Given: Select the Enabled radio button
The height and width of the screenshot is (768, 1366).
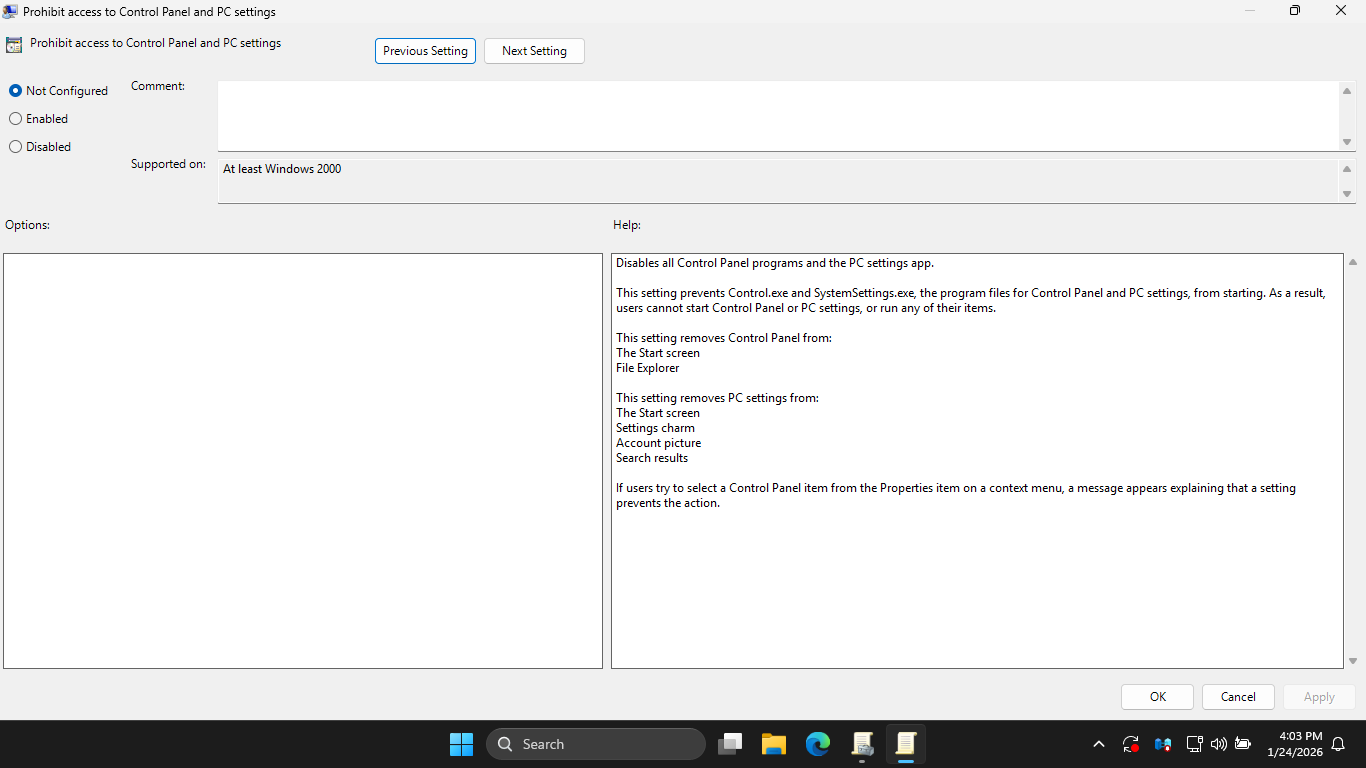Looking at the screenshot, I should click(x=16, y=119).
